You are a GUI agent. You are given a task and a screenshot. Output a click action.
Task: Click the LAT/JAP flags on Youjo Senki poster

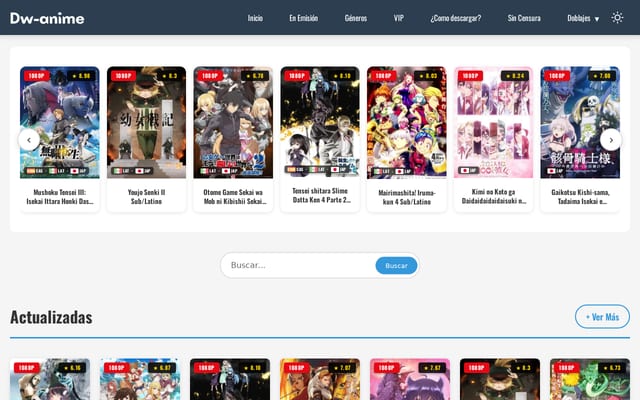(133, 171)
